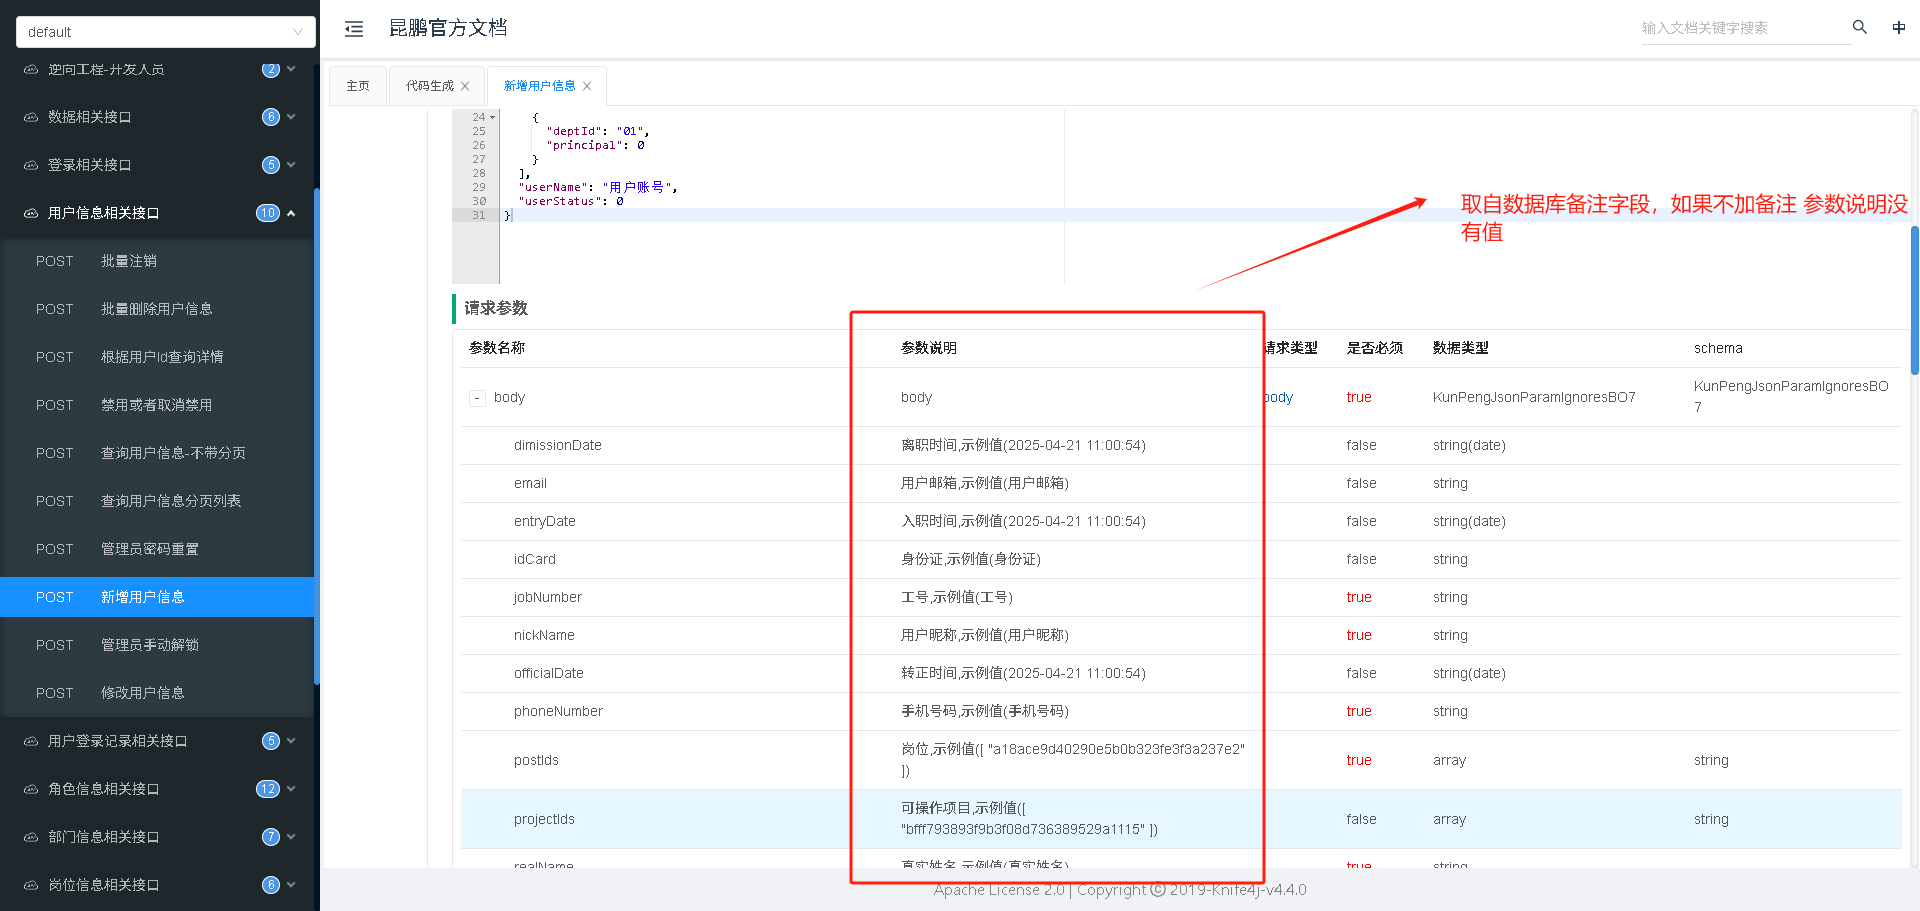Click the search magnifier icon

click(x=1859, y=27)
